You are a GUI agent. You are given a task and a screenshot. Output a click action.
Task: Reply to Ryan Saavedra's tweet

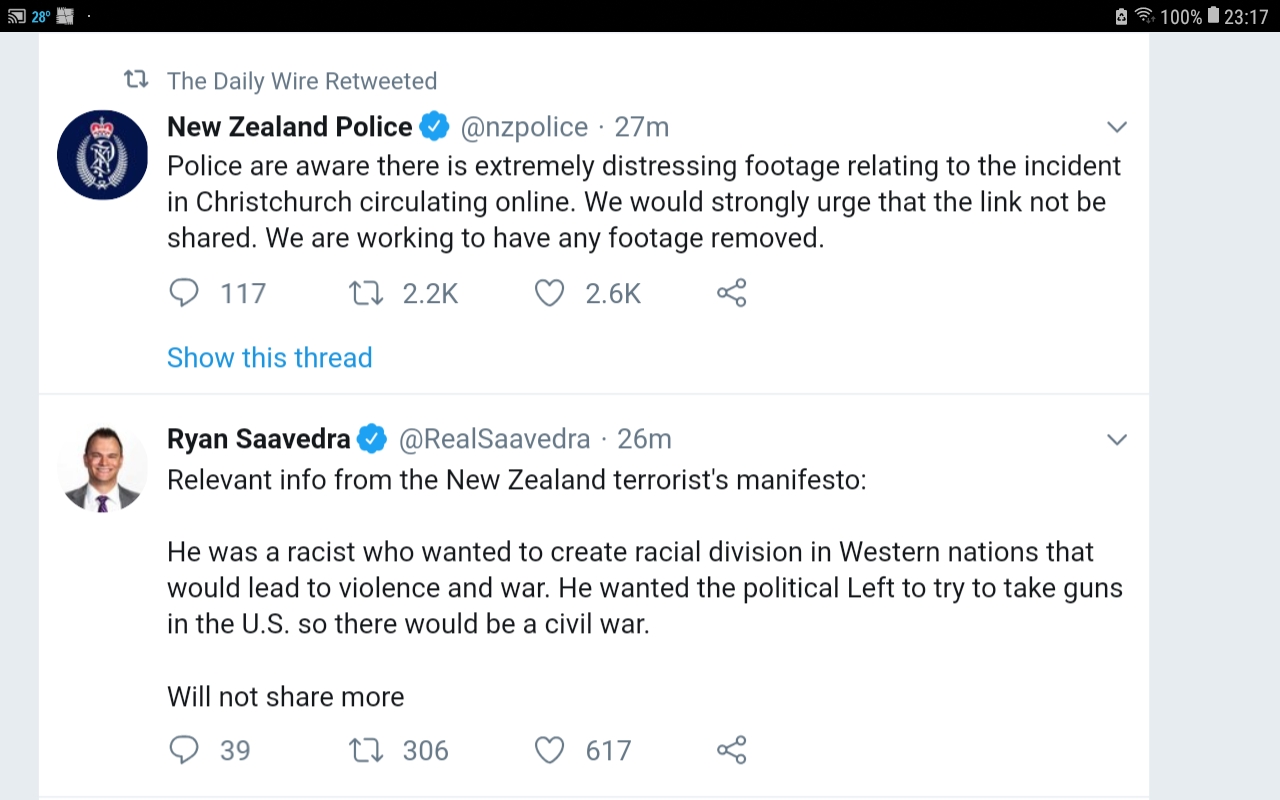[184, 750]
